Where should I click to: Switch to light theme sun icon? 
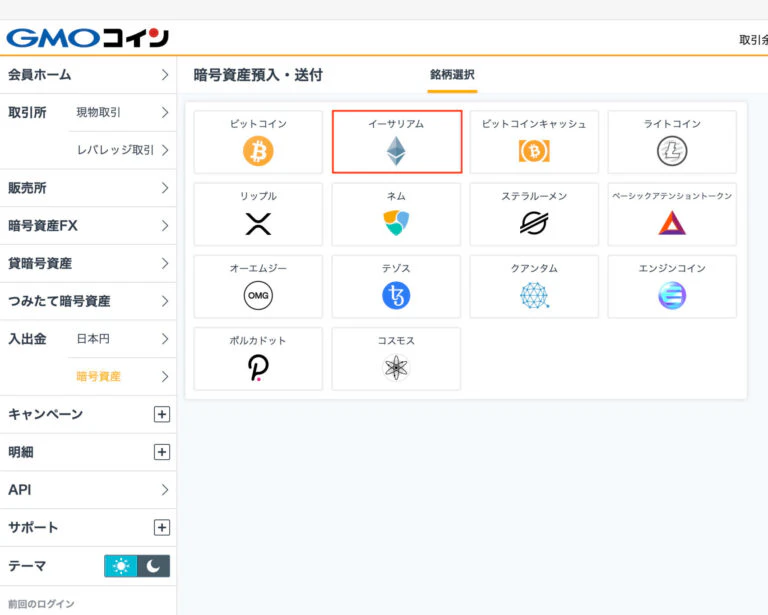point(120,566)
